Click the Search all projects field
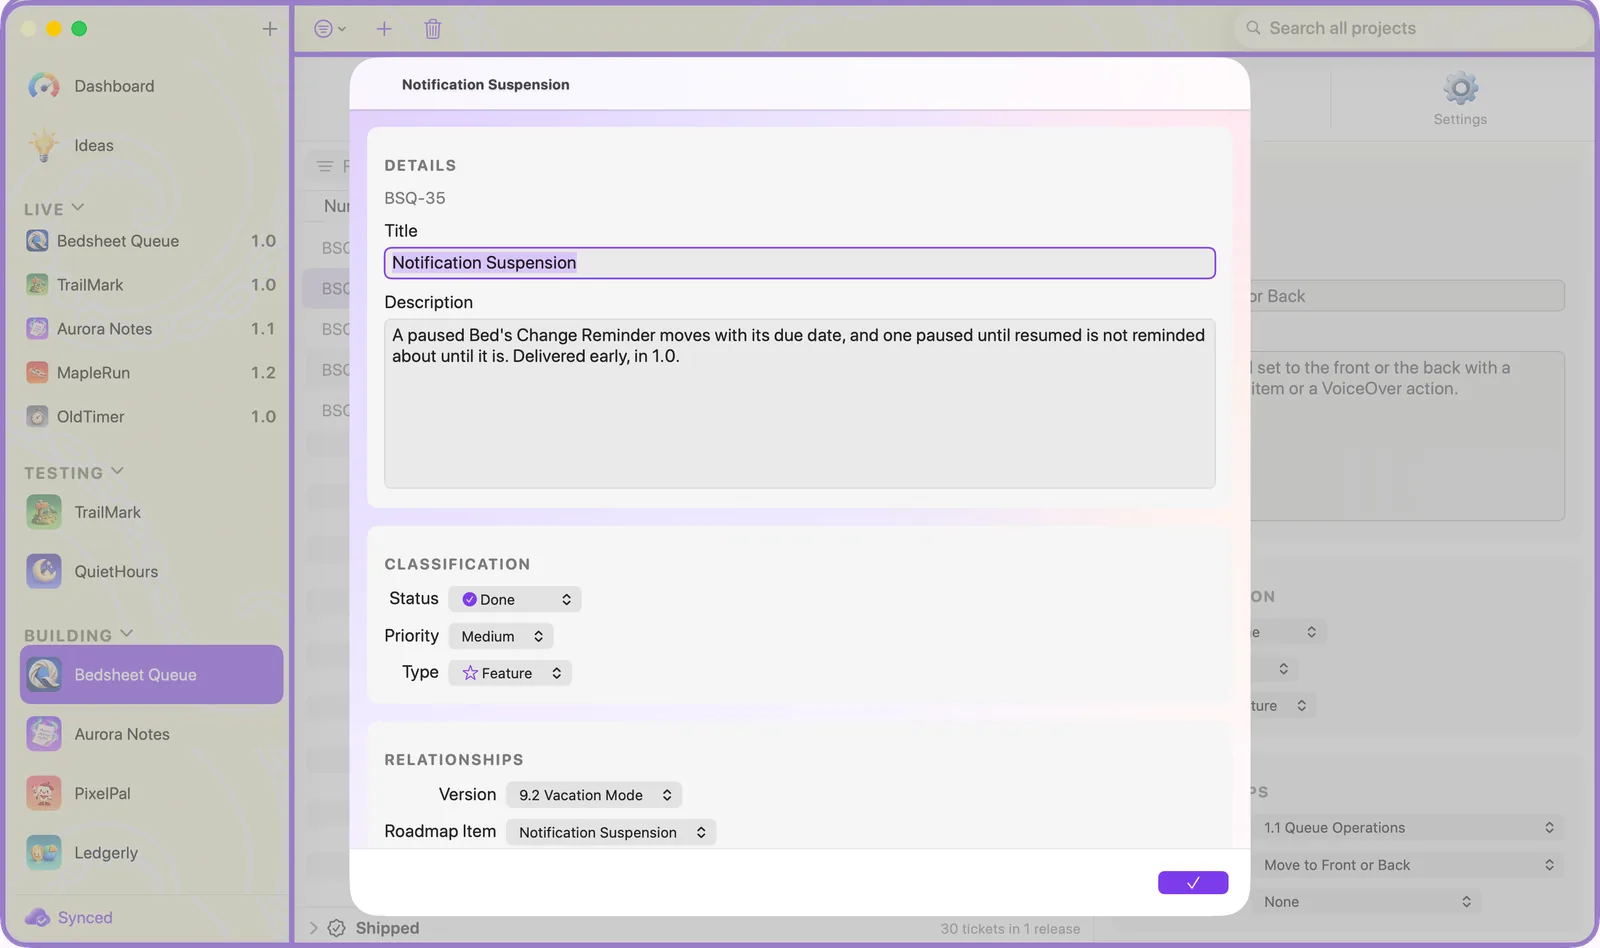The height and width of the screenshot is (948, 1600). pos(1412,28)
